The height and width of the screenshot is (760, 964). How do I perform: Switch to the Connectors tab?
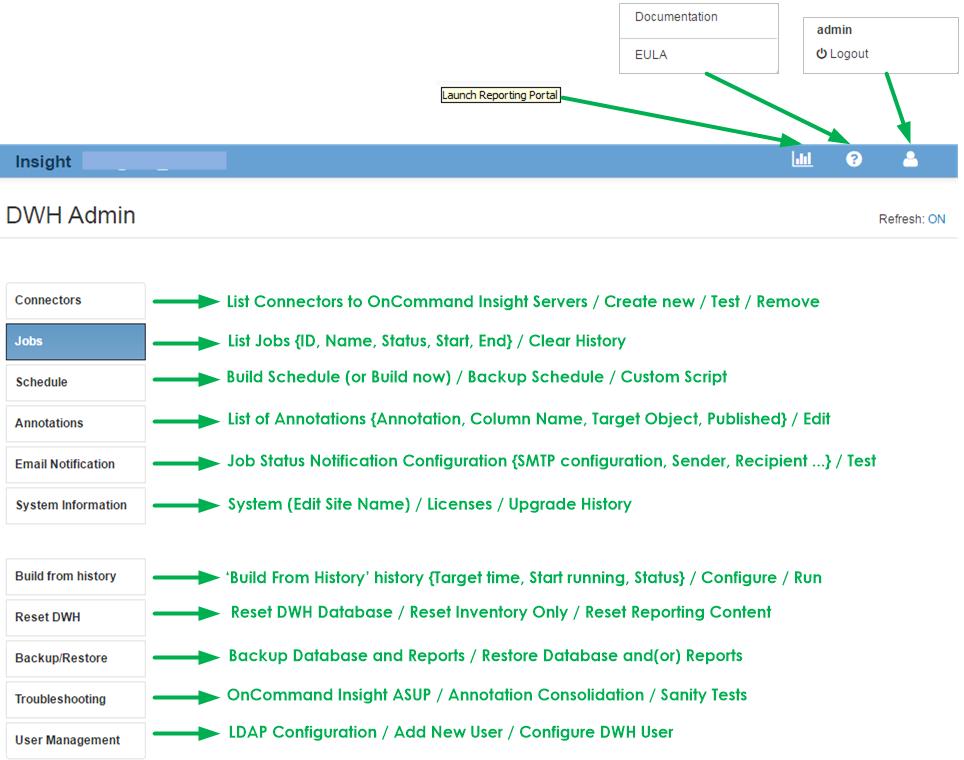[x=75, y=300]
